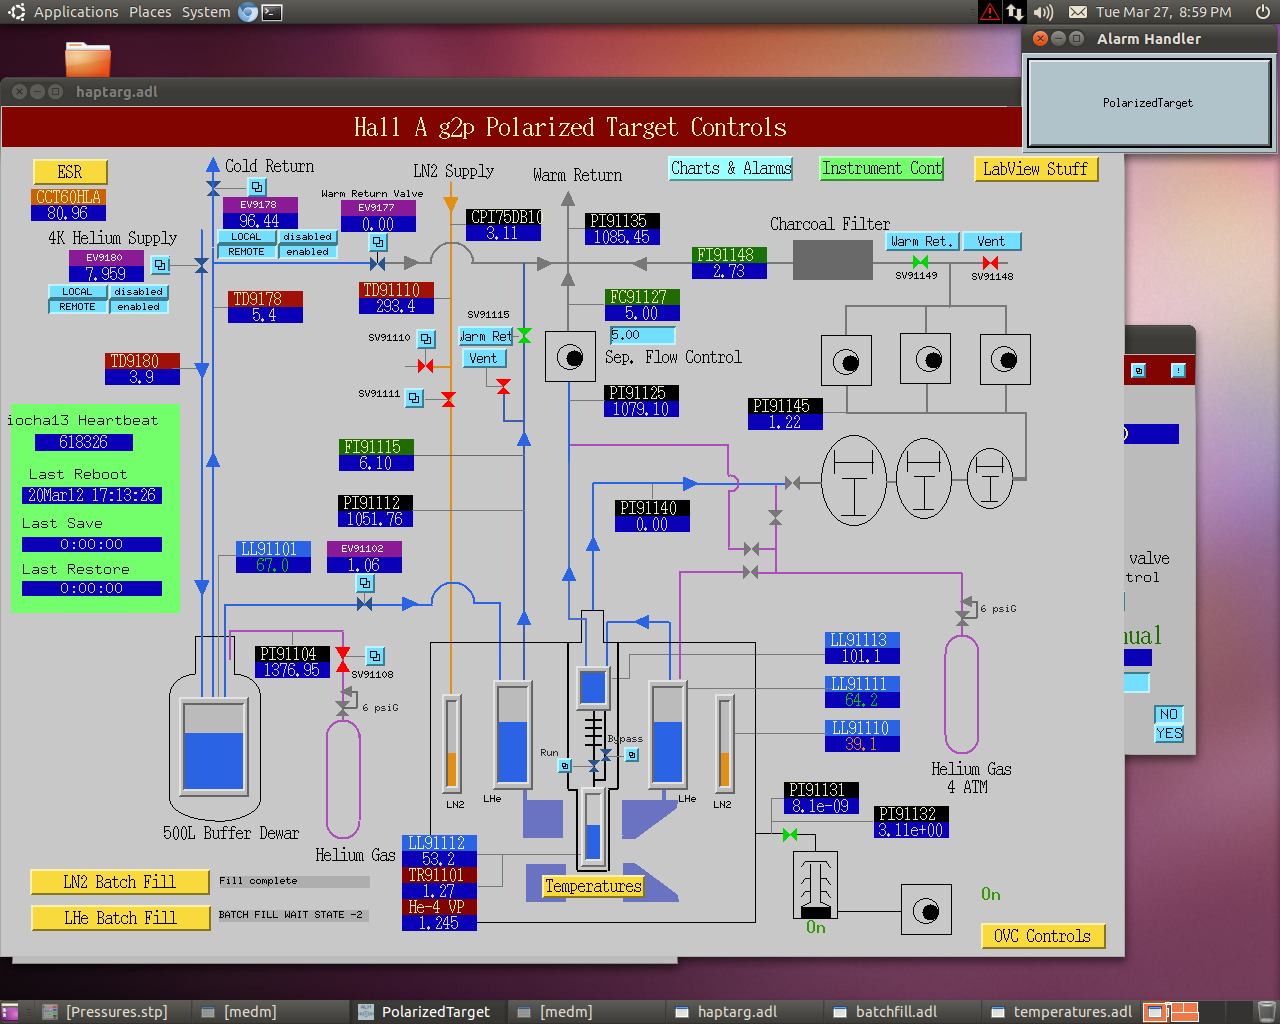
Task: Click the red SV91148 valve symbol
Action: [990, 263]
